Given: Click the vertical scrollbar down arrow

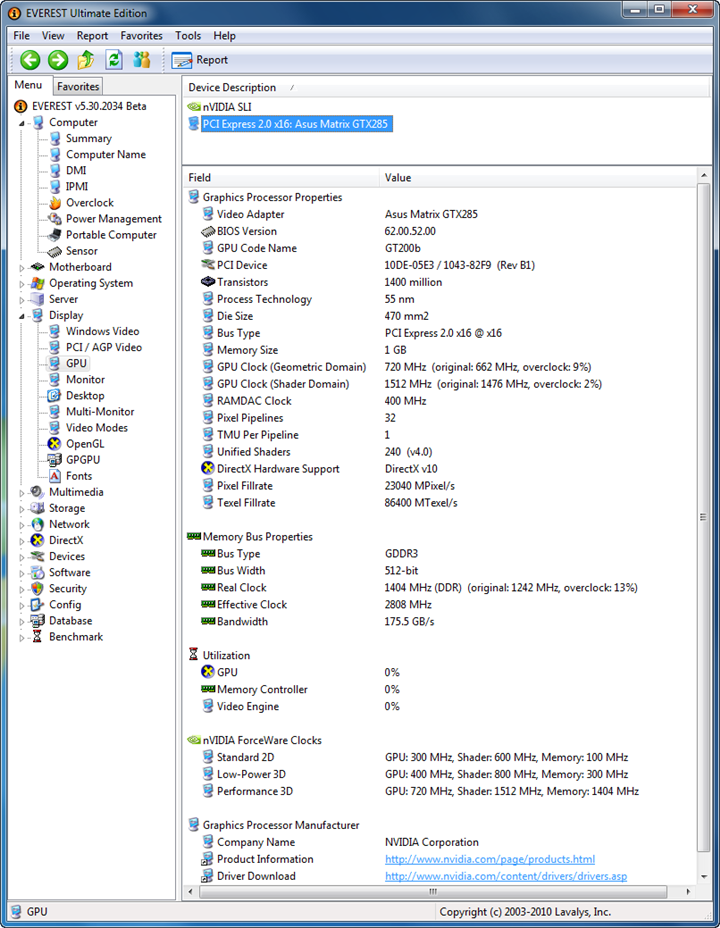Looking at the screenshot, I should [703, 877].
